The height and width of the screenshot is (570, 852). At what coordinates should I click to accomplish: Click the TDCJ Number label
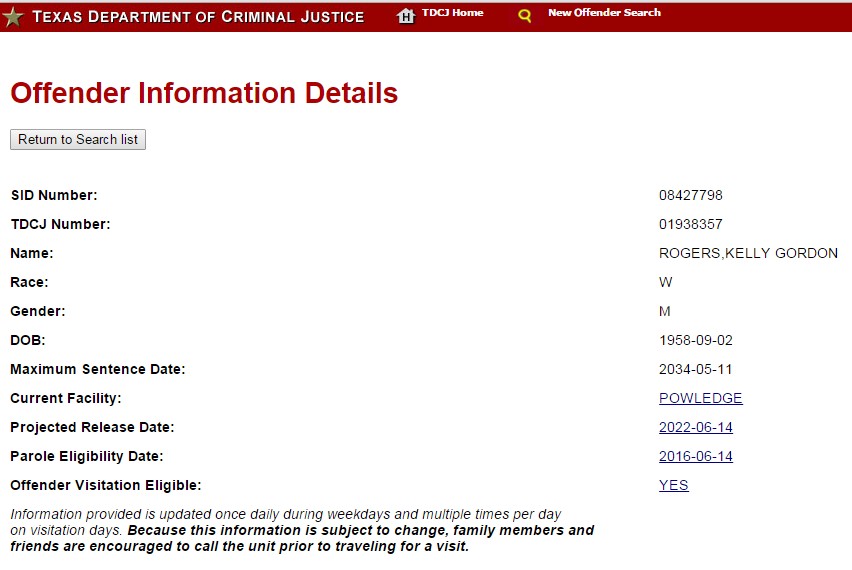point(60,224)
